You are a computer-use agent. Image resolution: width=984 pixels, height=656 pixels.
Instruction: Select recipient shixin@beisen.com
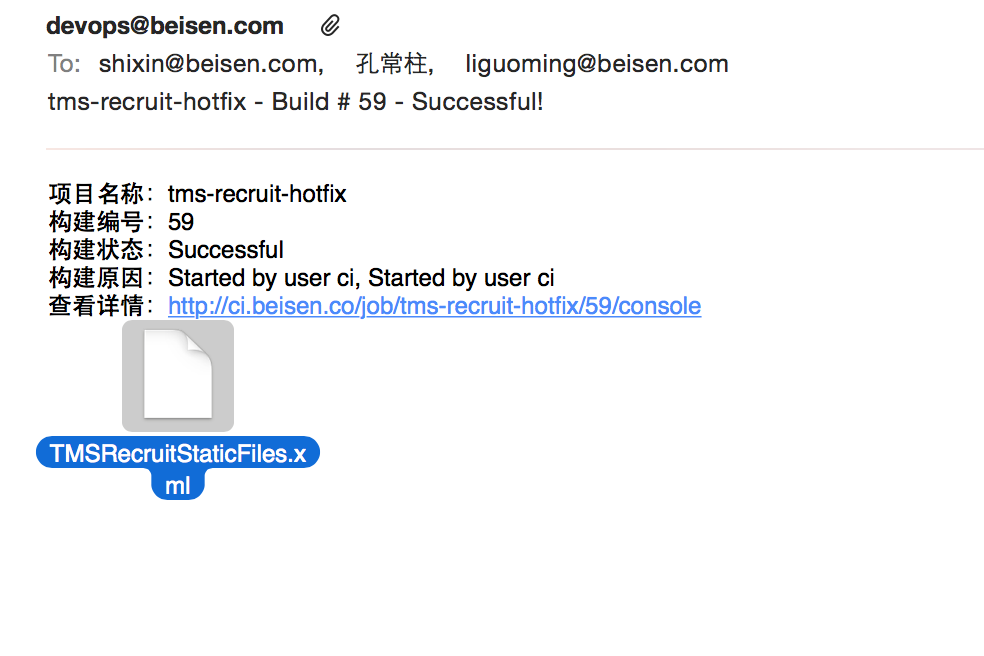coord(211,64)
